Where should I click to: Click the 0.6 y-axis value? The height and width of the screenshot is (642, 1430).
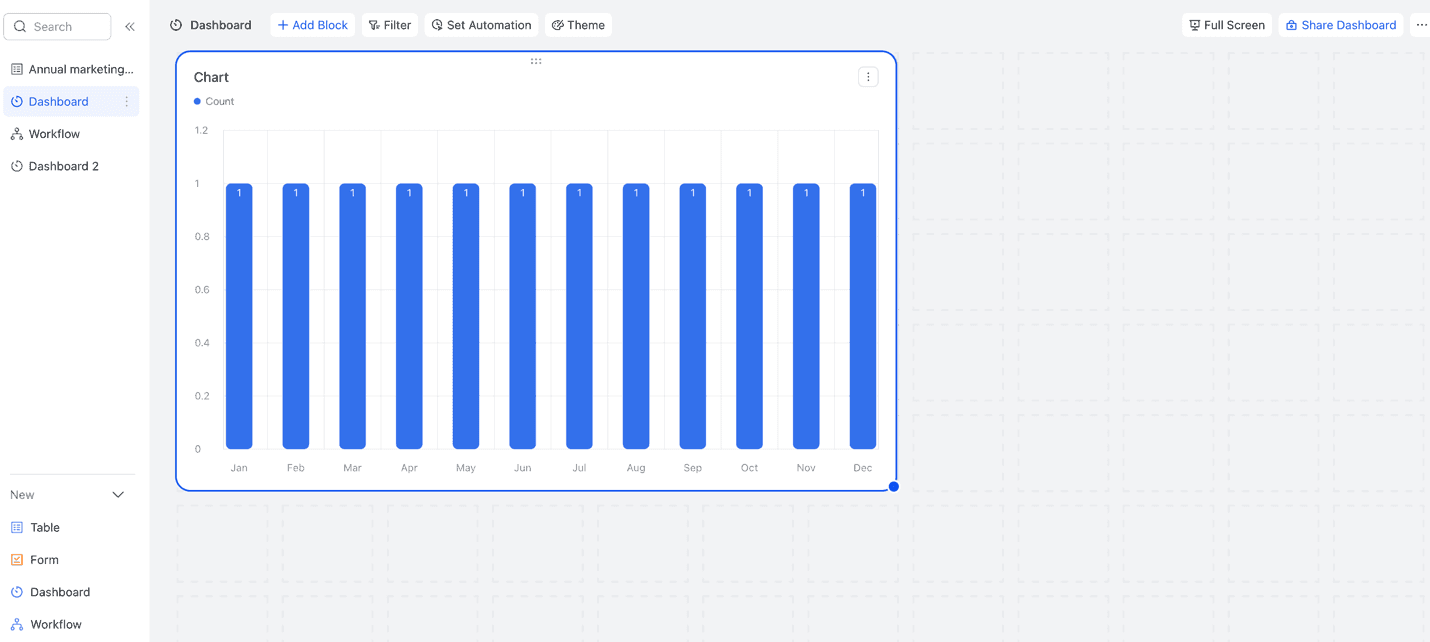(202, 290)
